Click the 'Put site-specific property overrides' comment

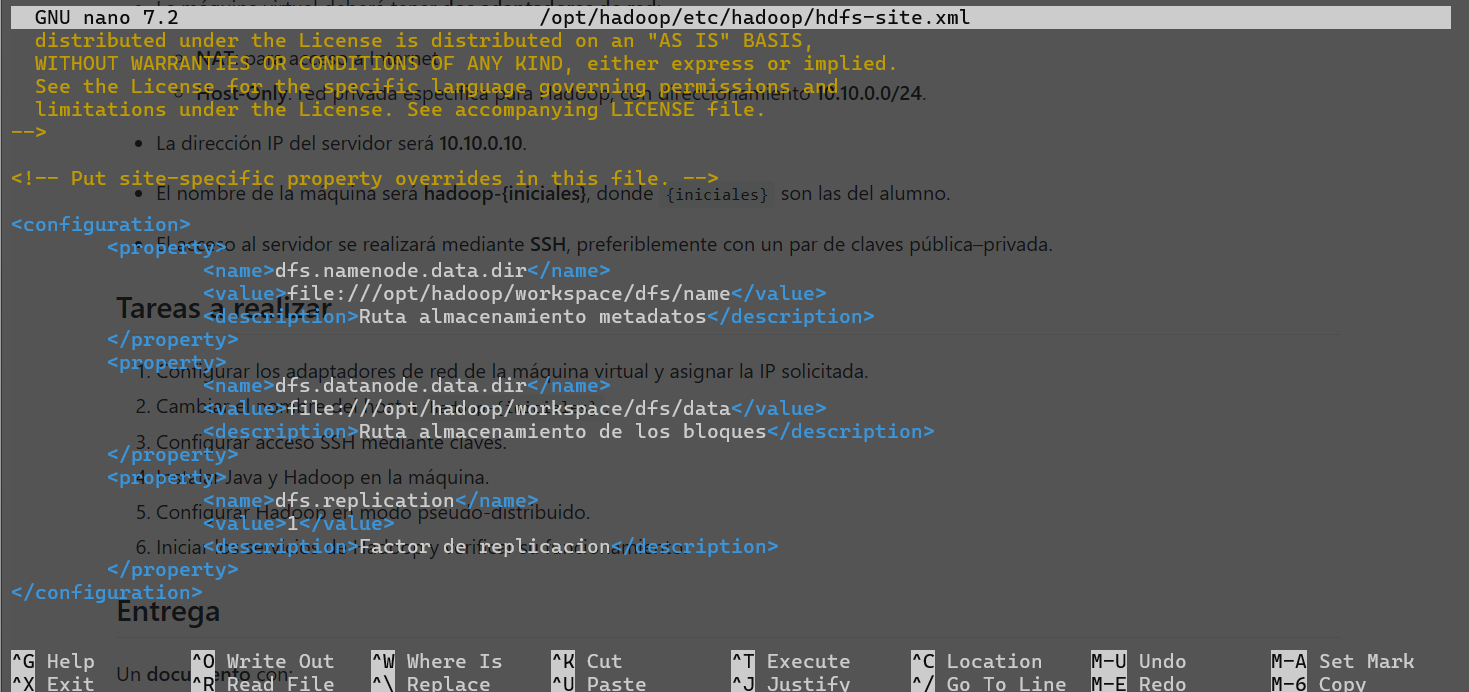pos(365,178)
